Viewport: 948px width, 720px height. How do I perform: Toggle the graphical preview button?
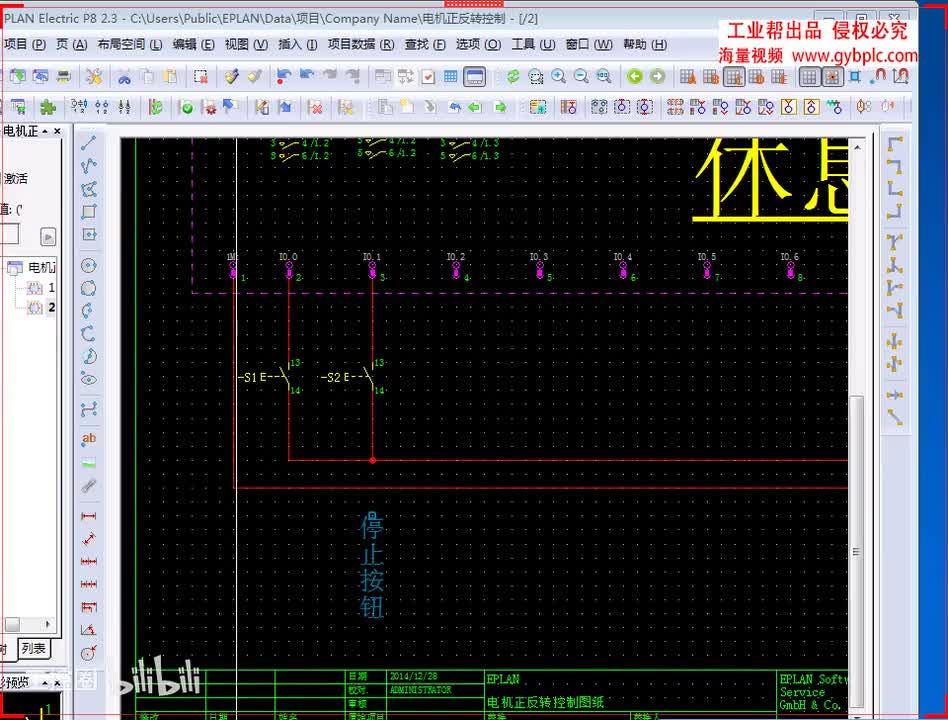pyautogui.click(x=475, y=77)
